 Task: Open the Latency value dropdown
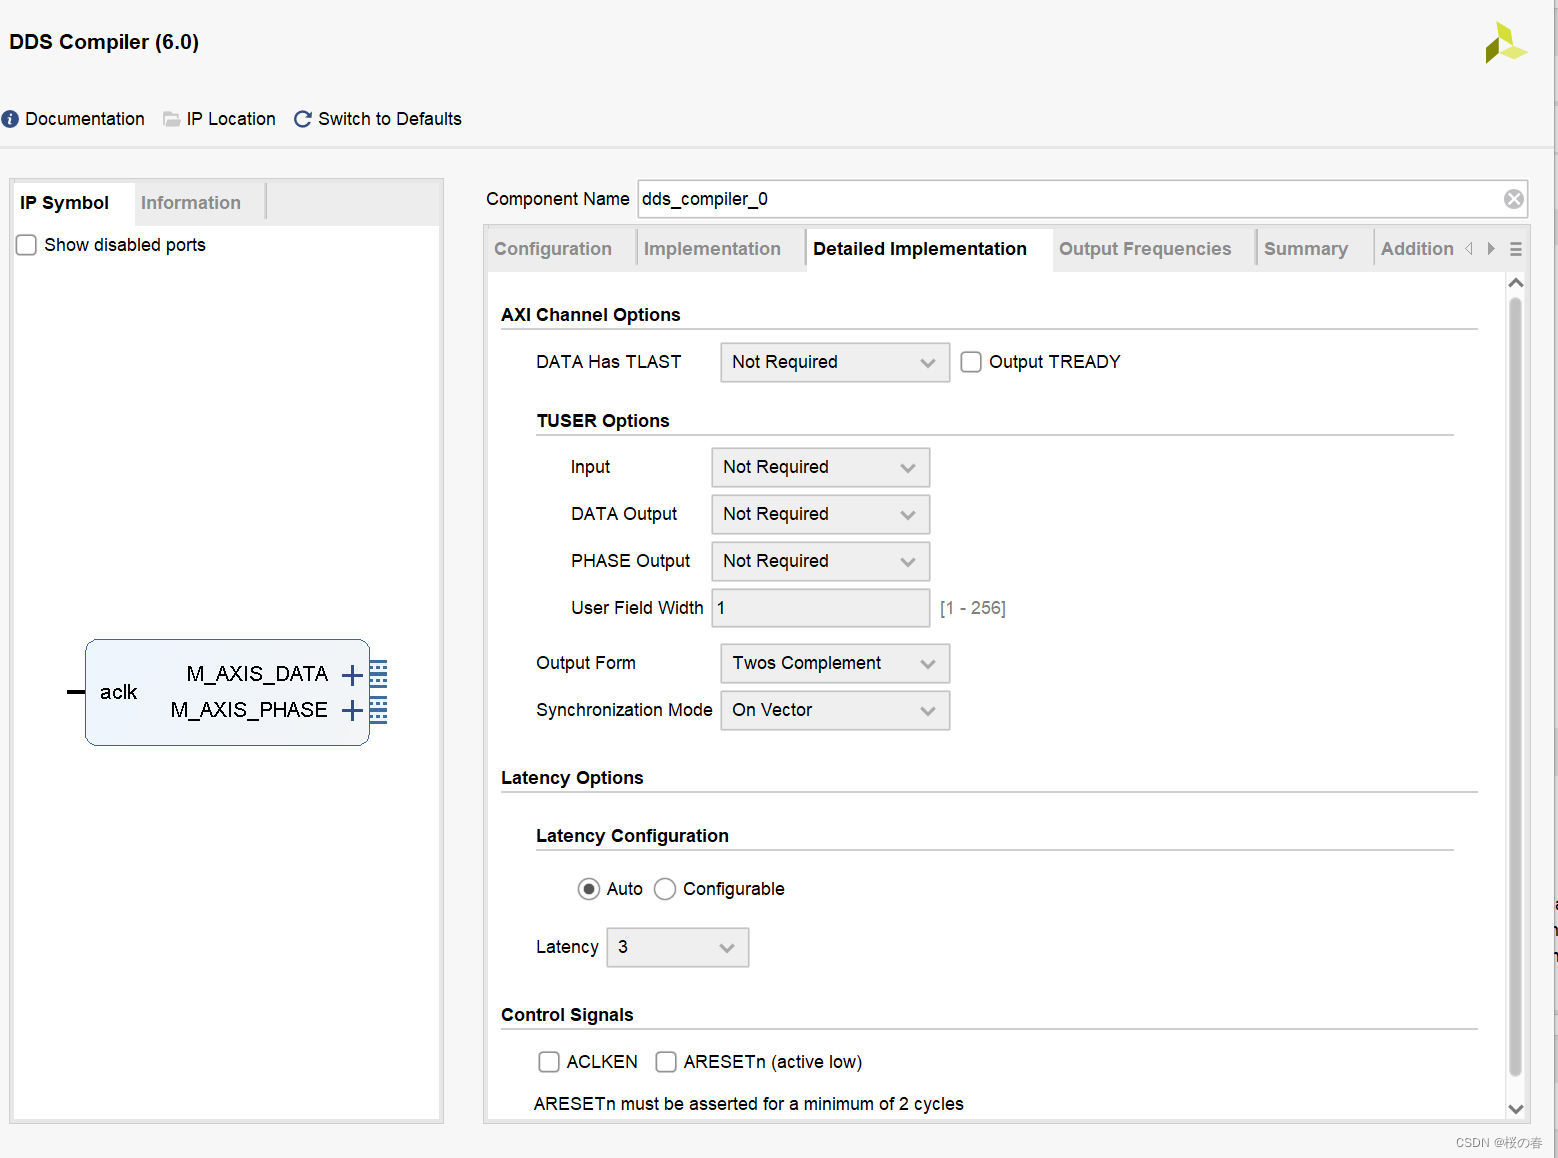click(x=678, y=947)
